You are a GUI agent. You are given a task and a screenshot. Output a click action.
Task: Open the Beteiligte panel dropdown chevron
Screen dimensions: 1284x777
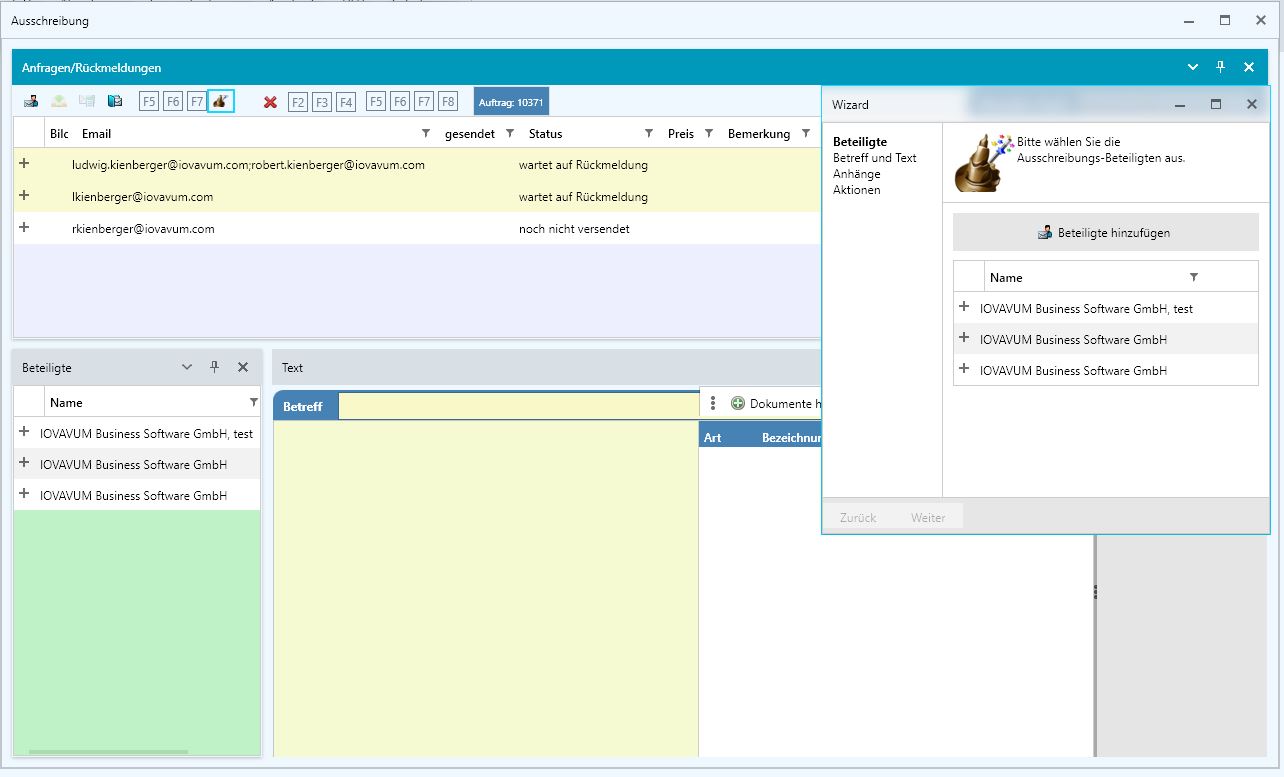tap(187, 367)
